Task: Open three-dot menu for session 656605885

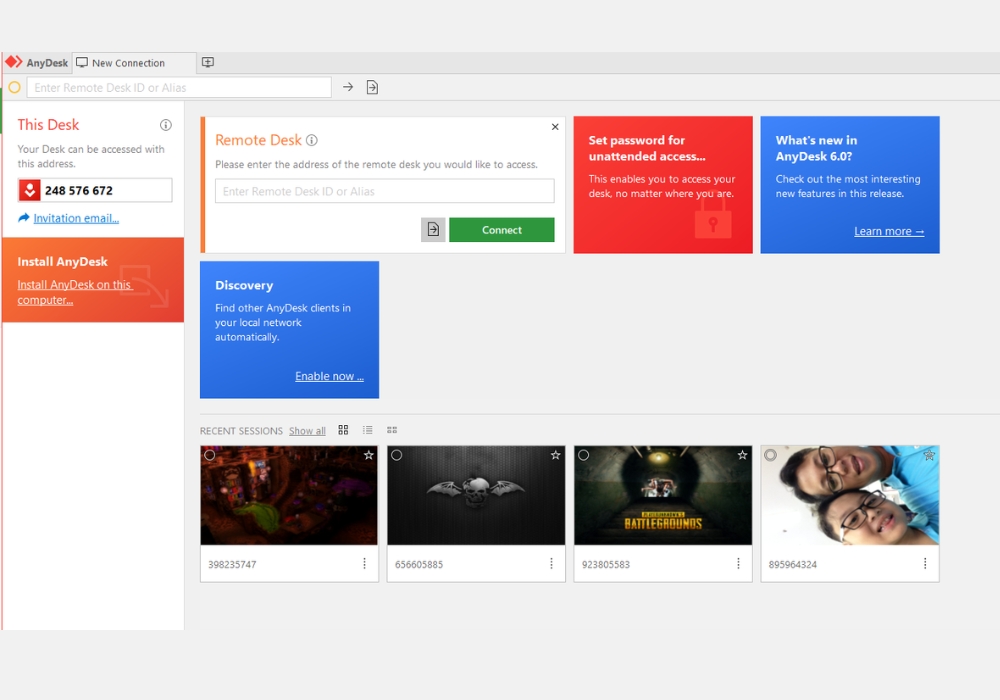Action: pos(551,564)
